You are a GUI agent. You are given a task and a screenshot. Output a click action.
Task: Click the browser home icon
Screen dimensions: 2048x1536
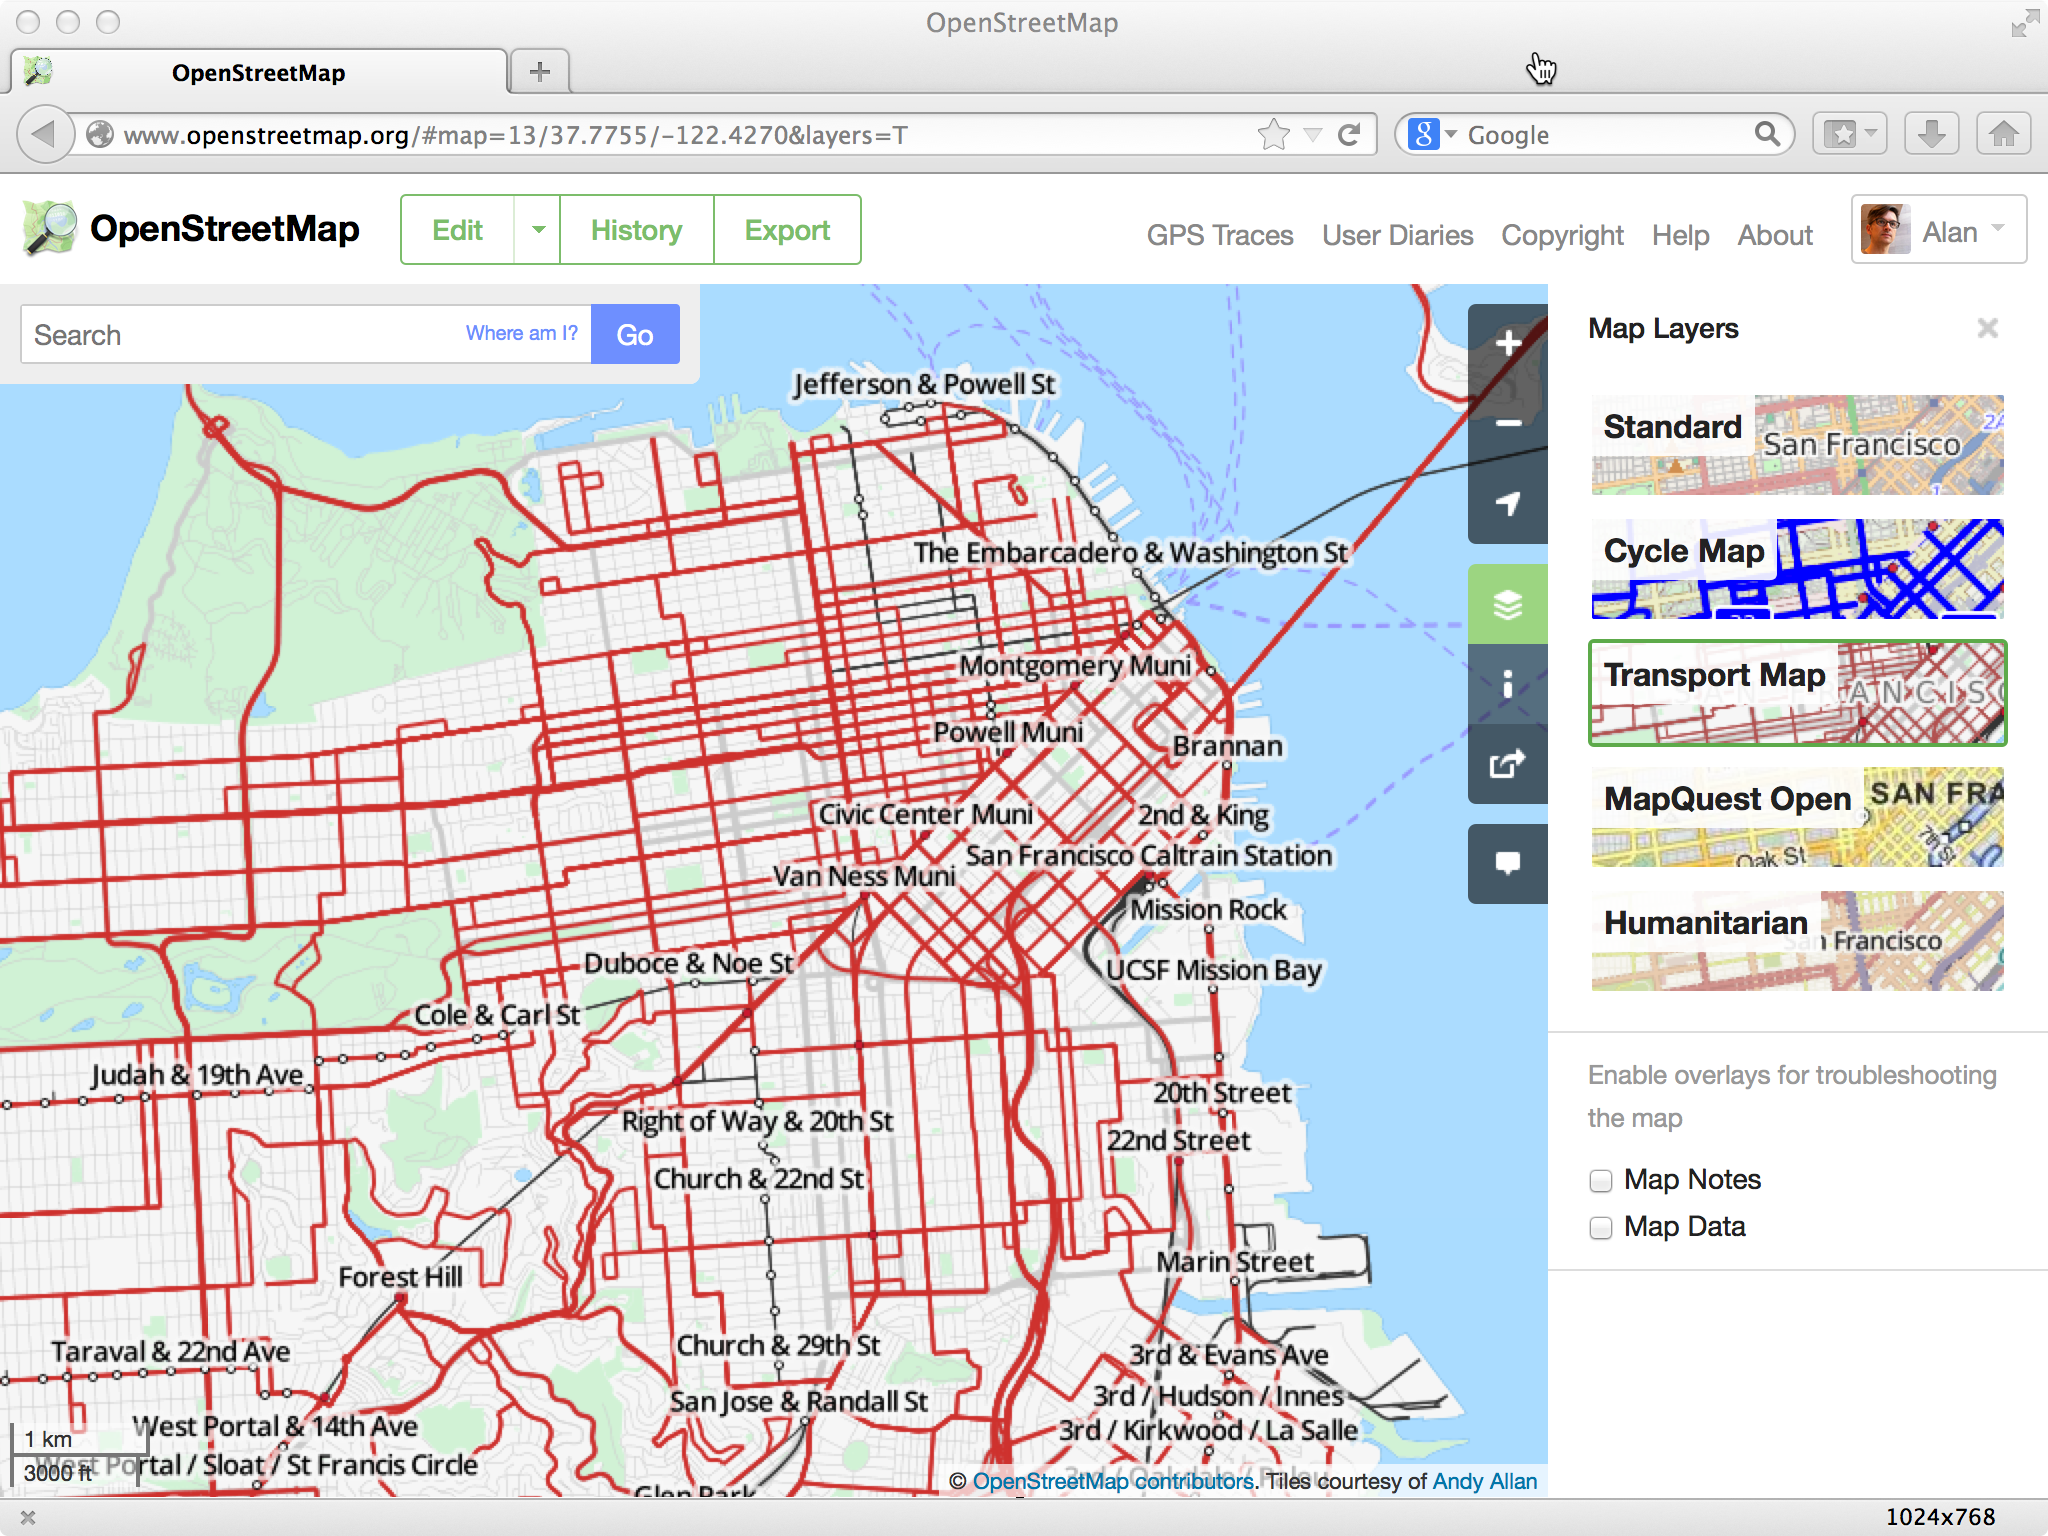tap(2003, 134)
